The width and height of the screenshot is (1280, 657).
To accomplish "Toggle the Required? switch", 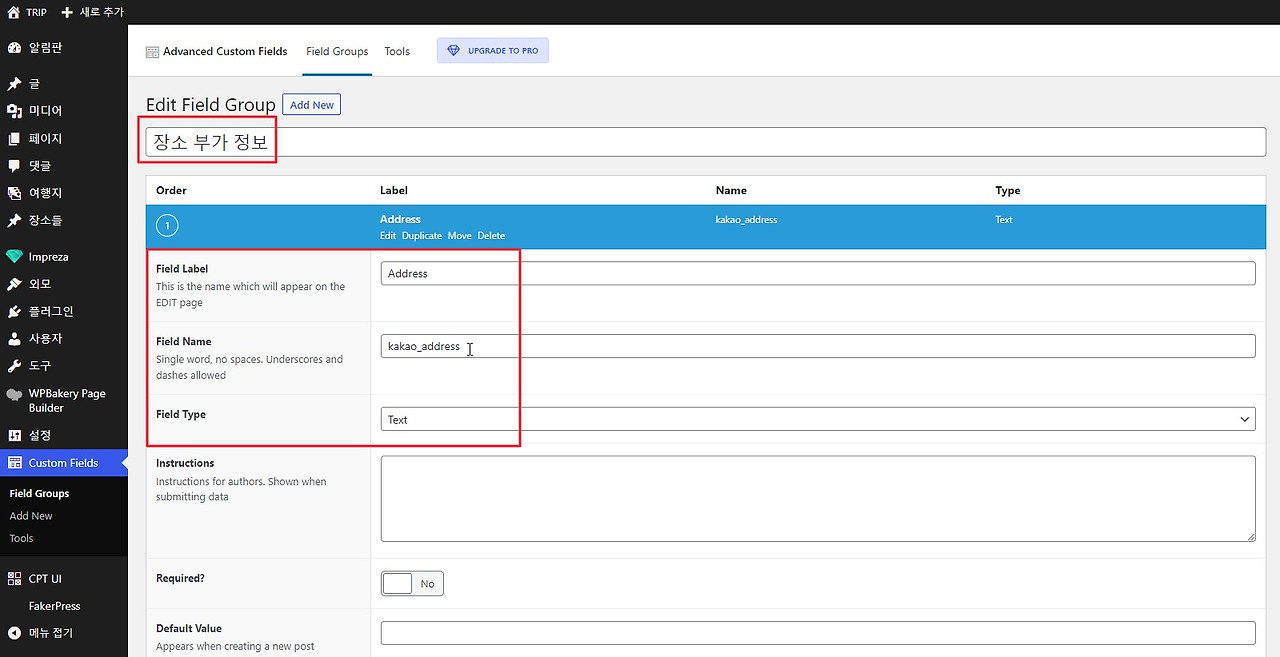I will click(412, 583).
